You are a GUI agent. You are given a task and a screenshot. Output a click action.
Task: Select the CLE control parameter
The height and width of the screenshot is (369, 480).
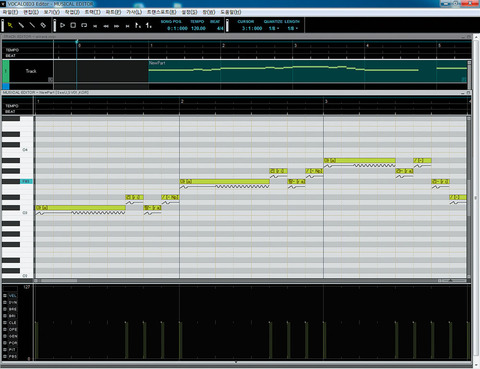(13, 323)
